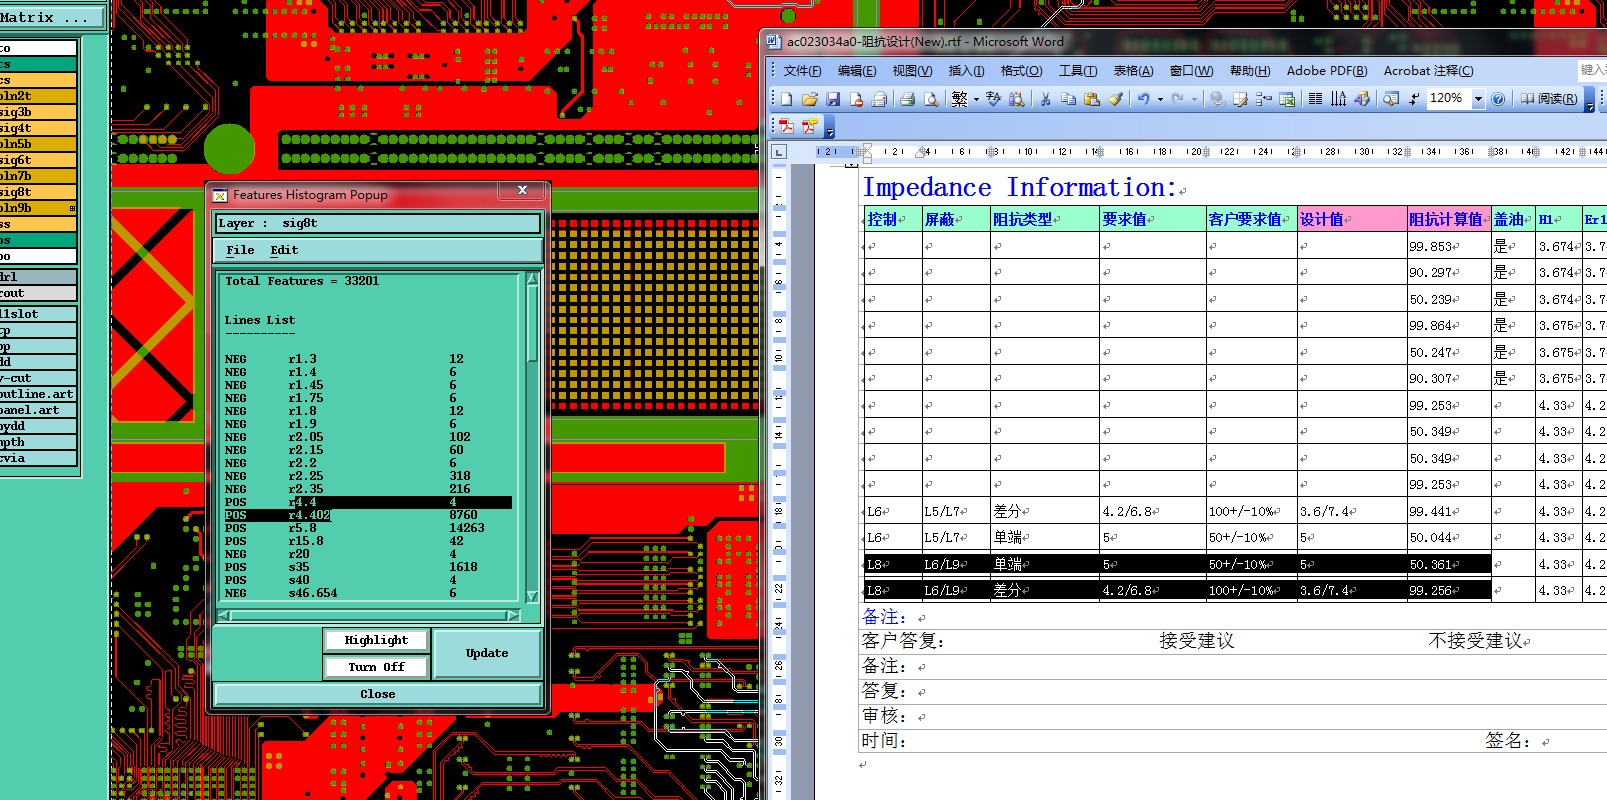Screen dimensions: 1607x800
Task: Click the Format Painter brush icon
Action: (x=1115, y=99)
